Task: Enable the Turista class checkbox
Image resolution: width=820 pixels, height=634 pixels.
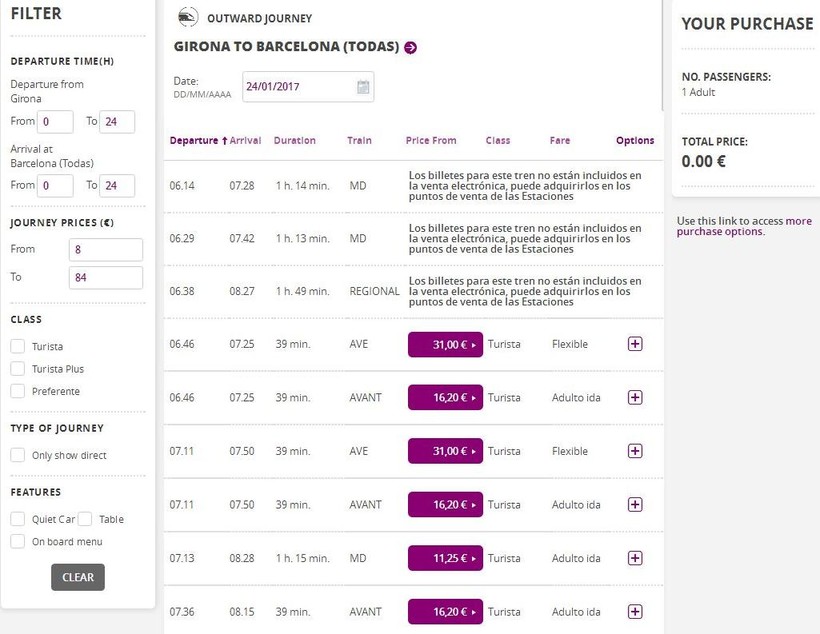Action: click(18, 346)
